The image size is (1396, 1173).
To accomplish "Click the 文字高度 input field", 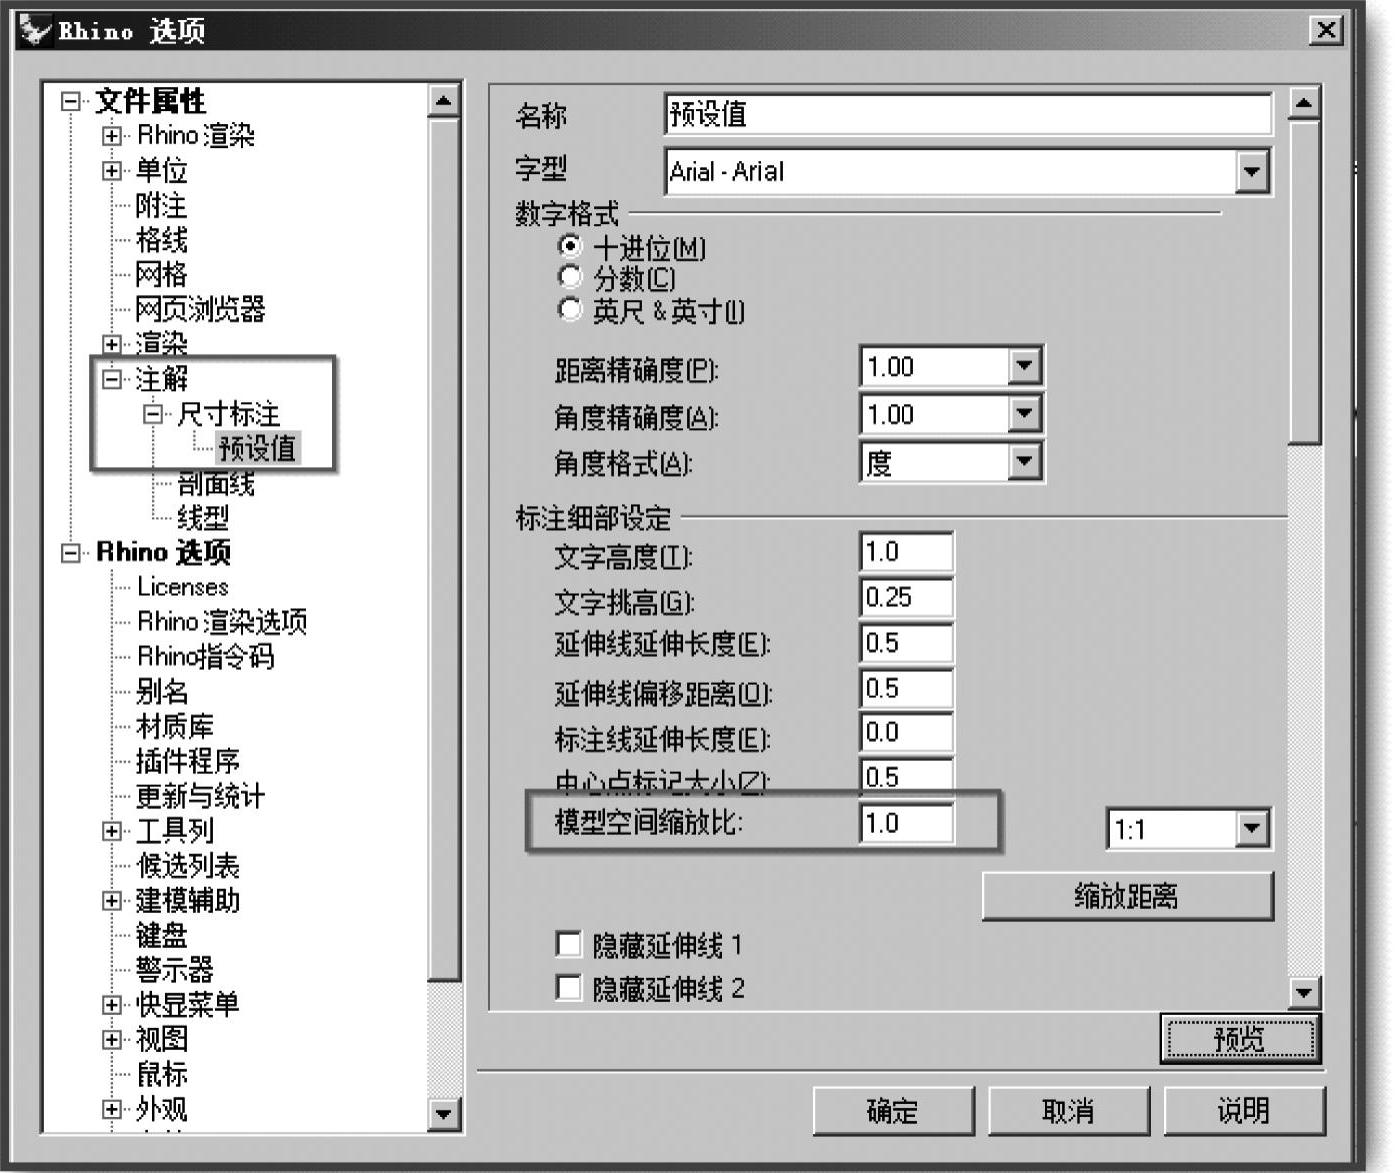I will point(906,552).
